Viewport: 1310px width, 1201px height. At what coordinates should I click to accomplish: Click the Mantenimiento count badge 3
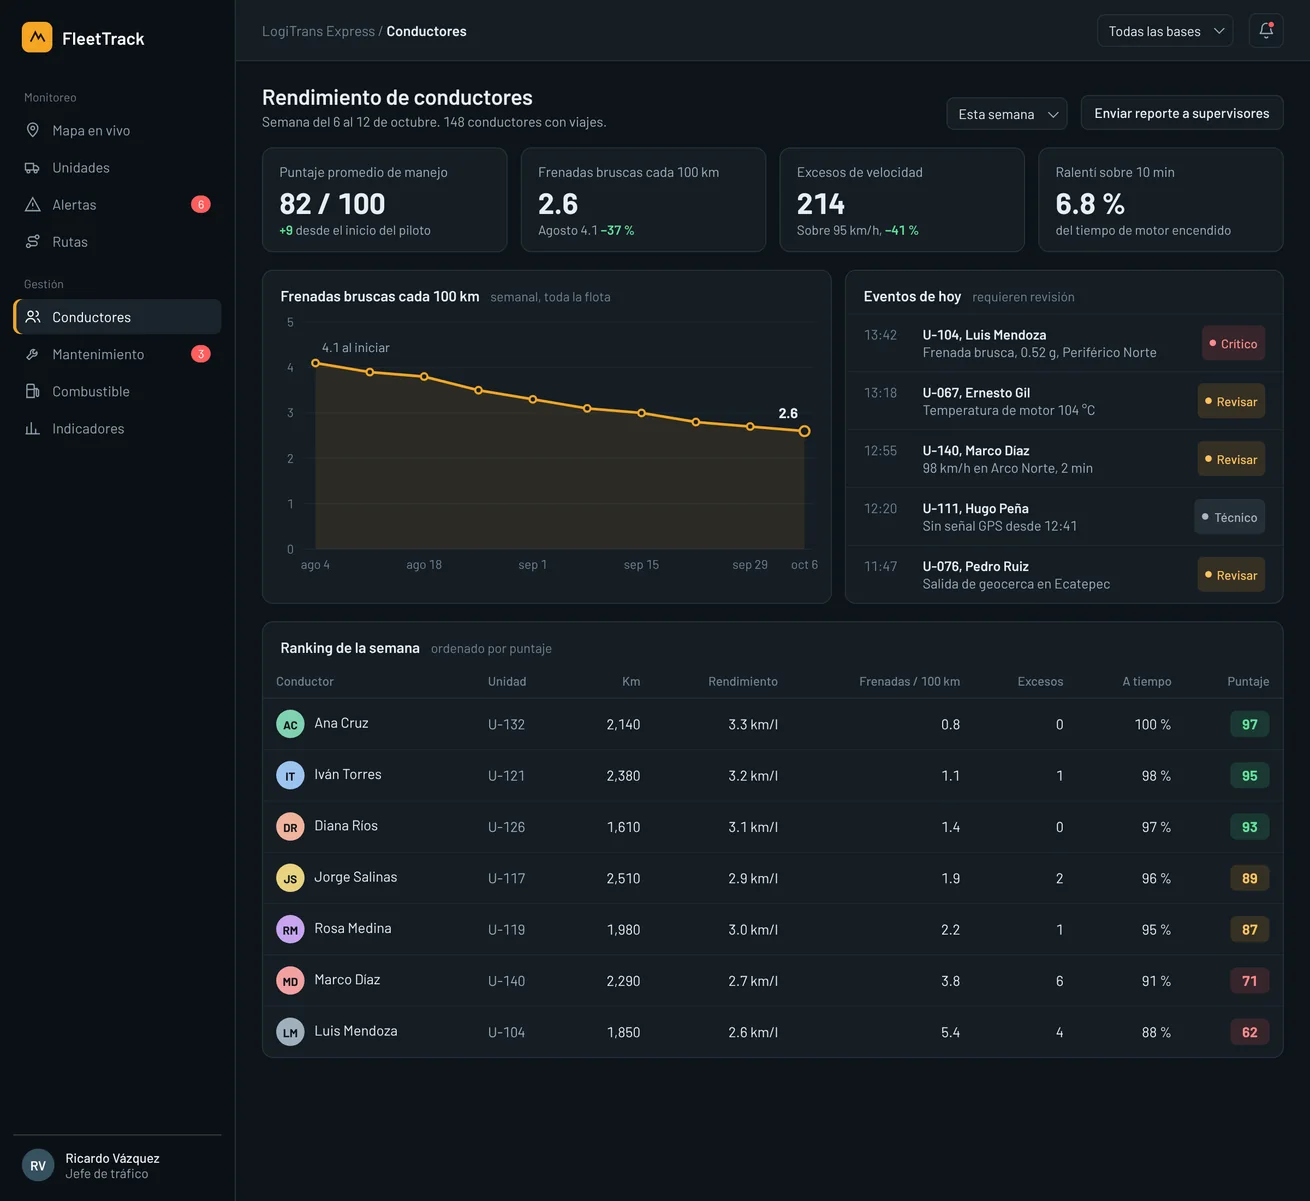tap(201, 354)
